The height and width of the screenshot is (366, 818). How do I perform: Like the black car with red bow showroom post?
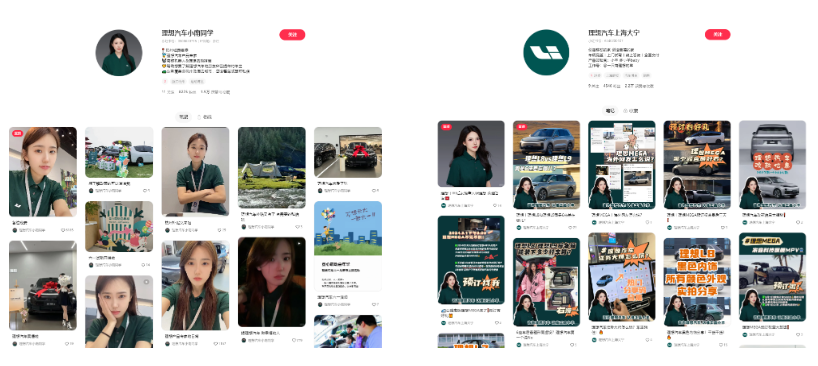click(x=375, y=191)
